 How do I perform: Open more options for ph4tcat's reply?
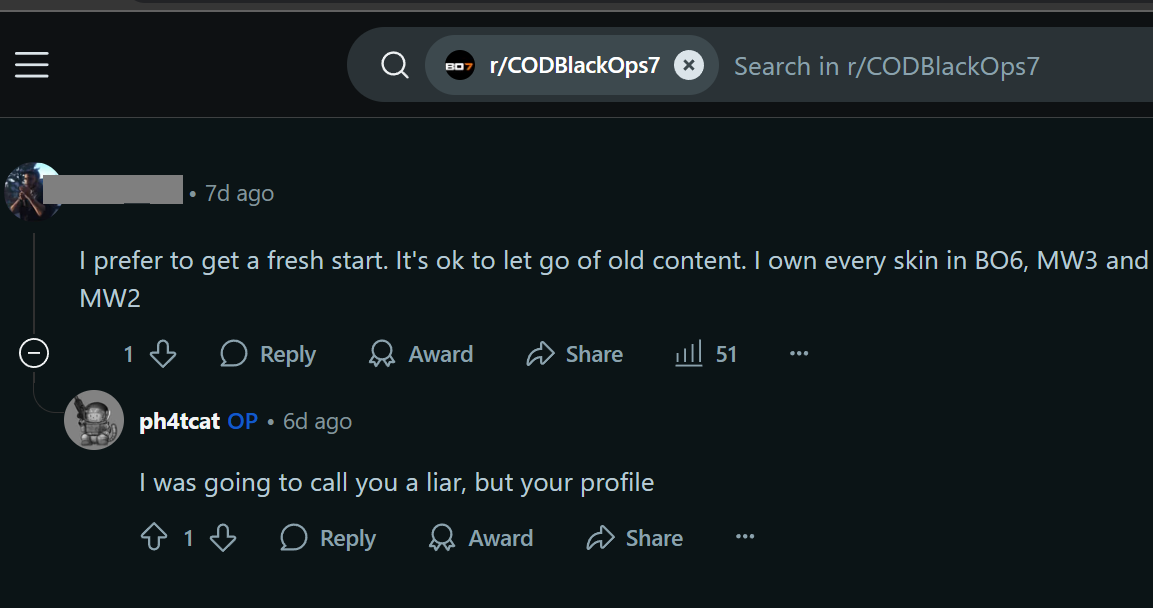745,537
